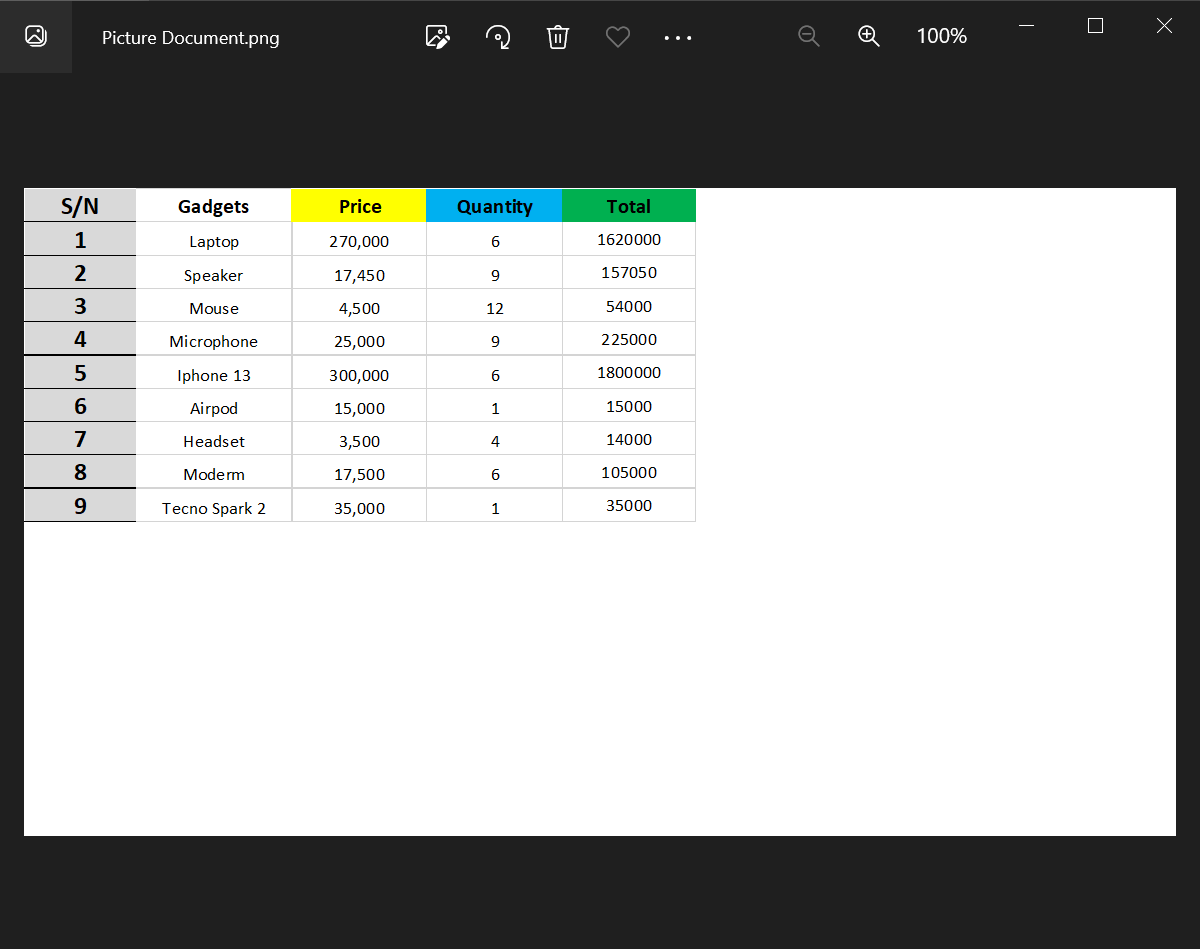
Task: Click the green Total header
Action: (x=628, y=206)
